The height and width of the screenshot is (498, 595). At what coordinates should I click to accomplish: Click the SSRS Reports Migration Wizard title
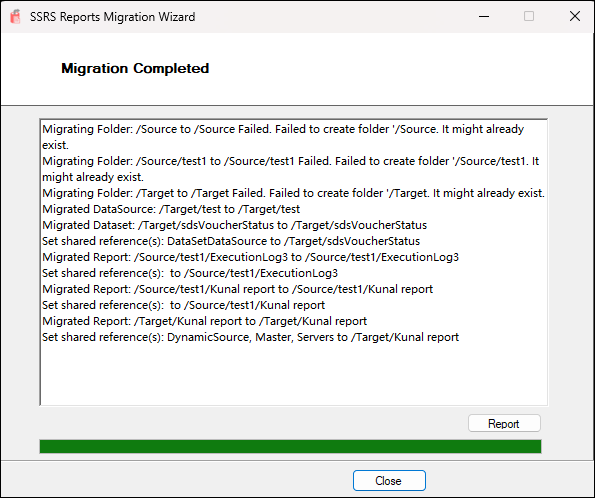113,17
